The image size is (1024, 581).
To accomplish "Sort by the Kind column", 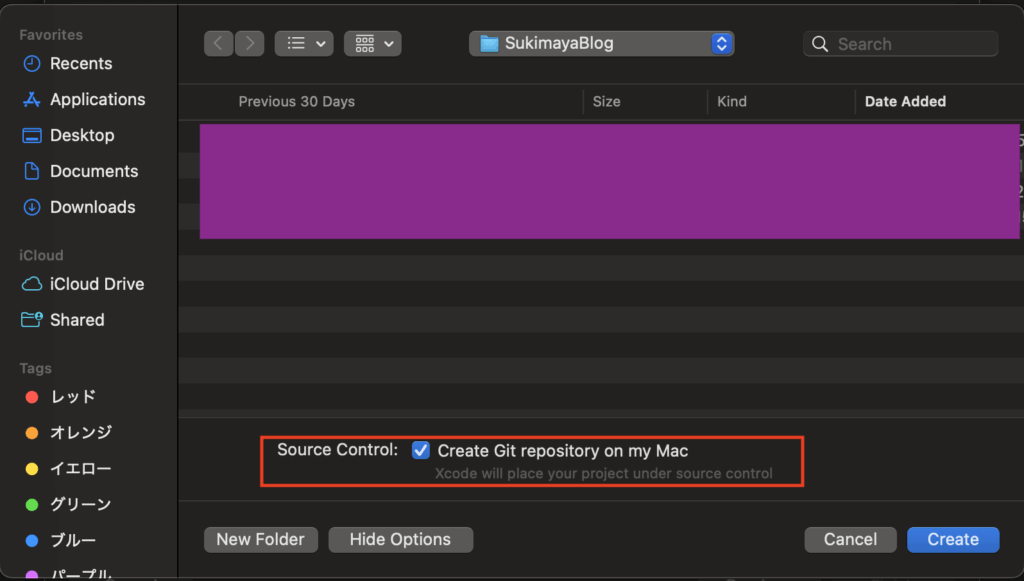I will click(731, 102).
